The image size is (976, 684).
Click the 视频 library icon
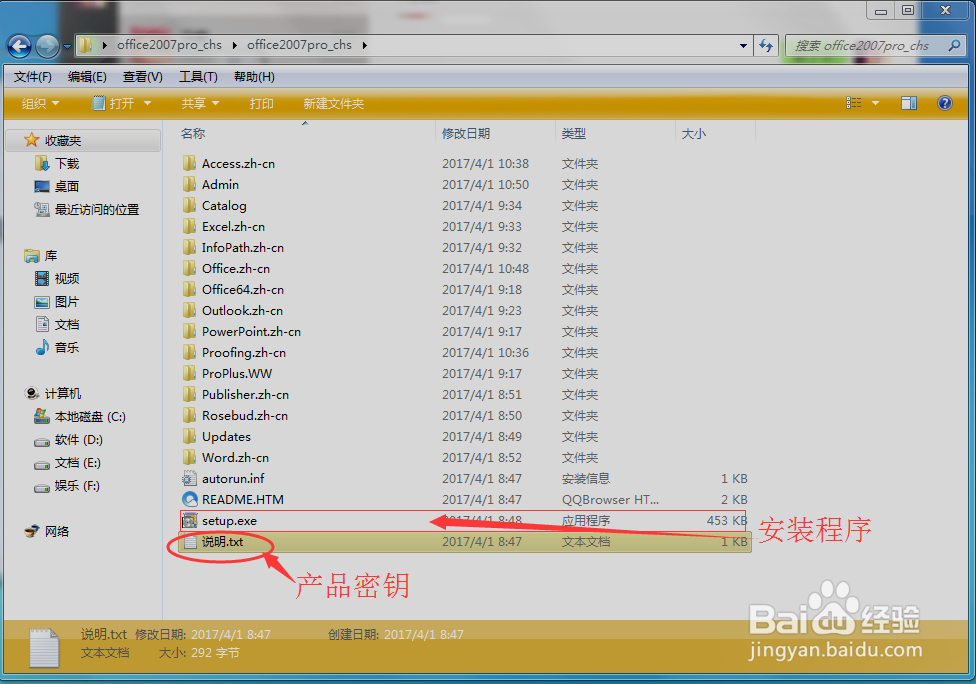pos(42,278)
